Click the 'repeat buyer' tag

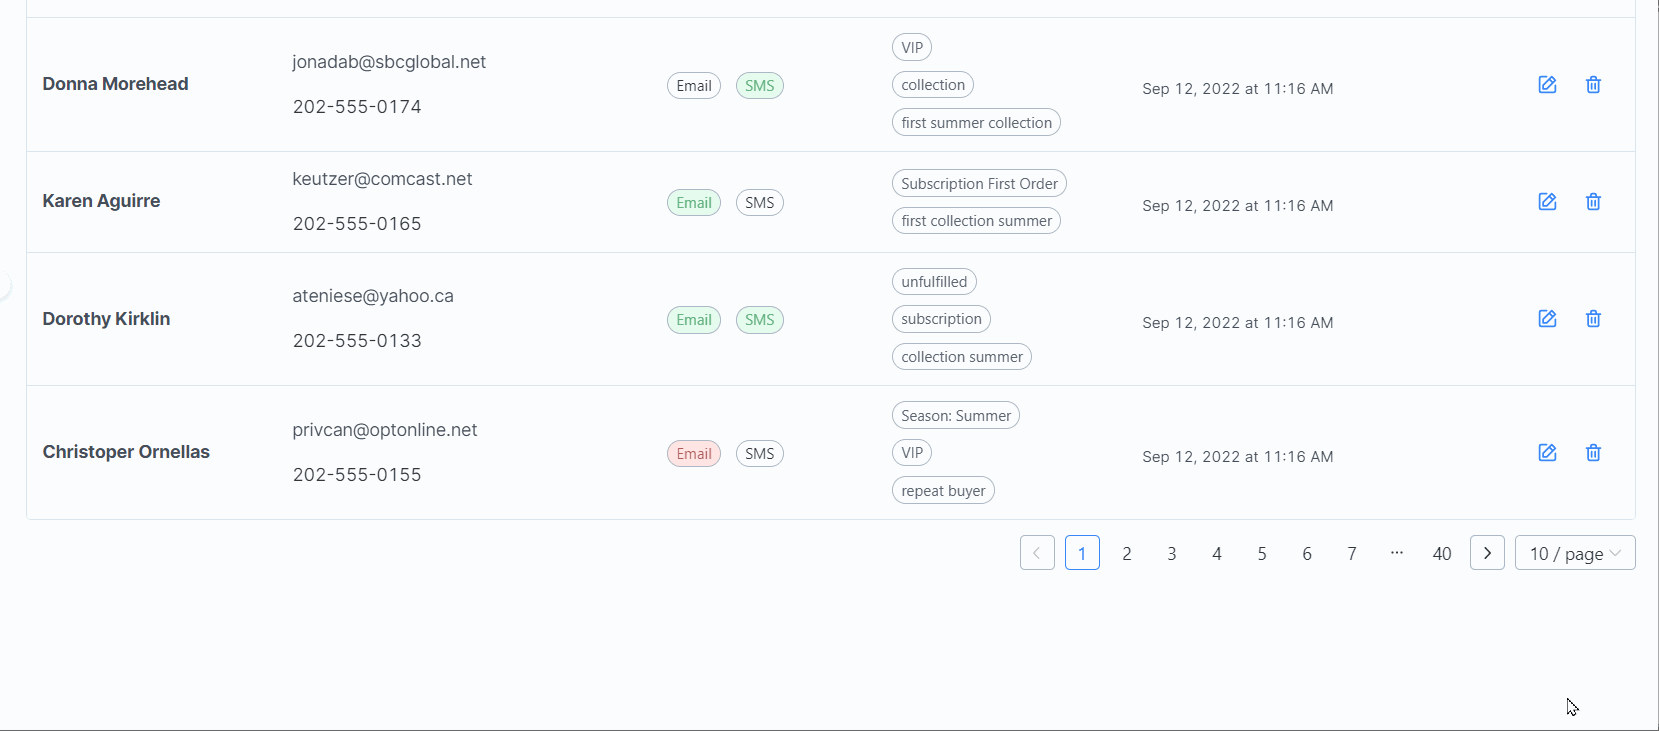point(943,491)
